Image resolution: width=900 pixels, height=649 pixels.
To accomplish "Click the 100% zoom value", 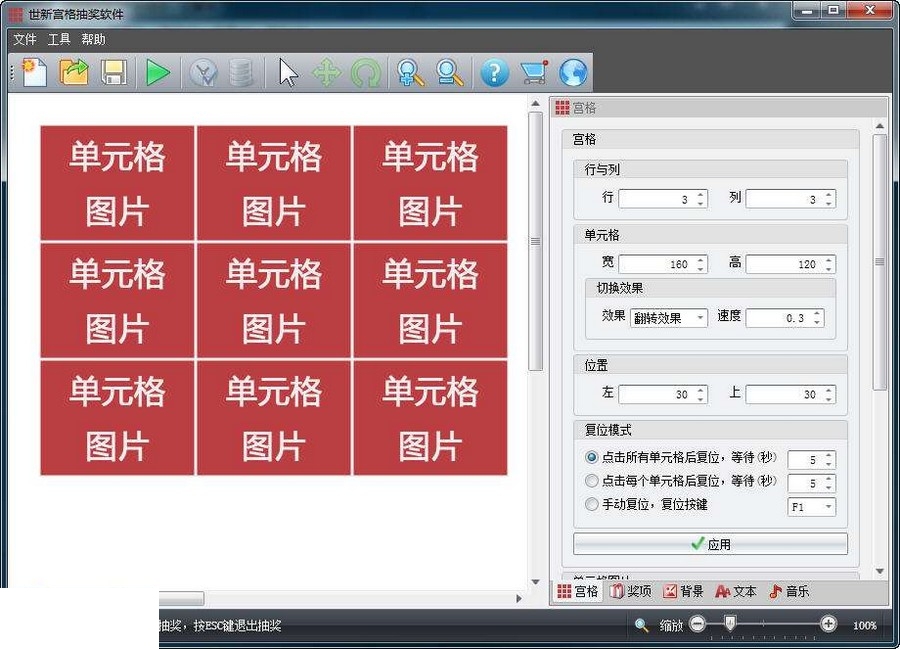I will pyautogui.click(x=864, y=625).
